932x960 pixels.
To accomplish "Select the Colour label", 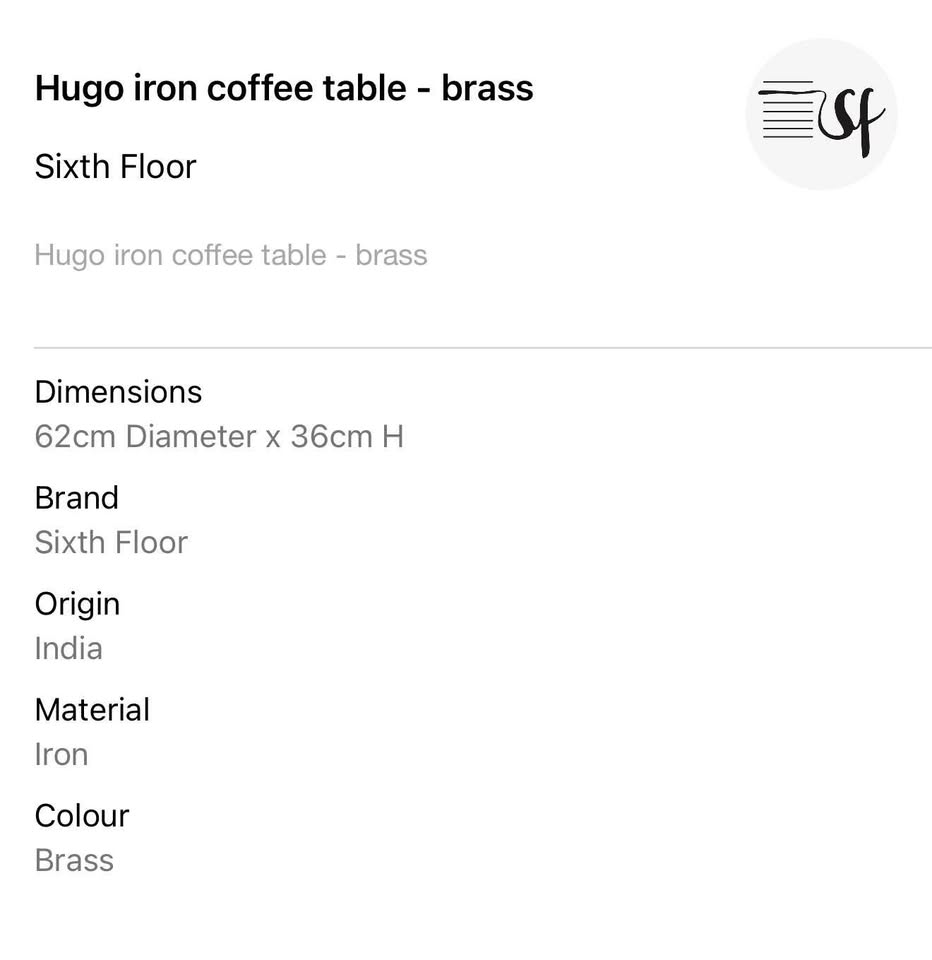I will tap(82, 815).
